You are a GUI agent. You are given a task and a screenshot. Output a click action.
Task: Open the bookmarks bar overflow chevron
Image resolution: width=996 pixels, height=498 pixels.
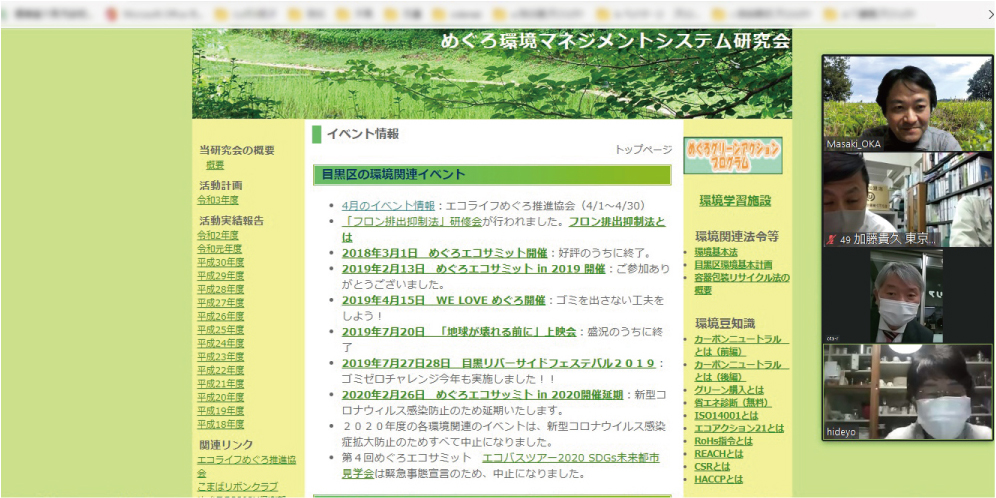click(x=990, y=13)
